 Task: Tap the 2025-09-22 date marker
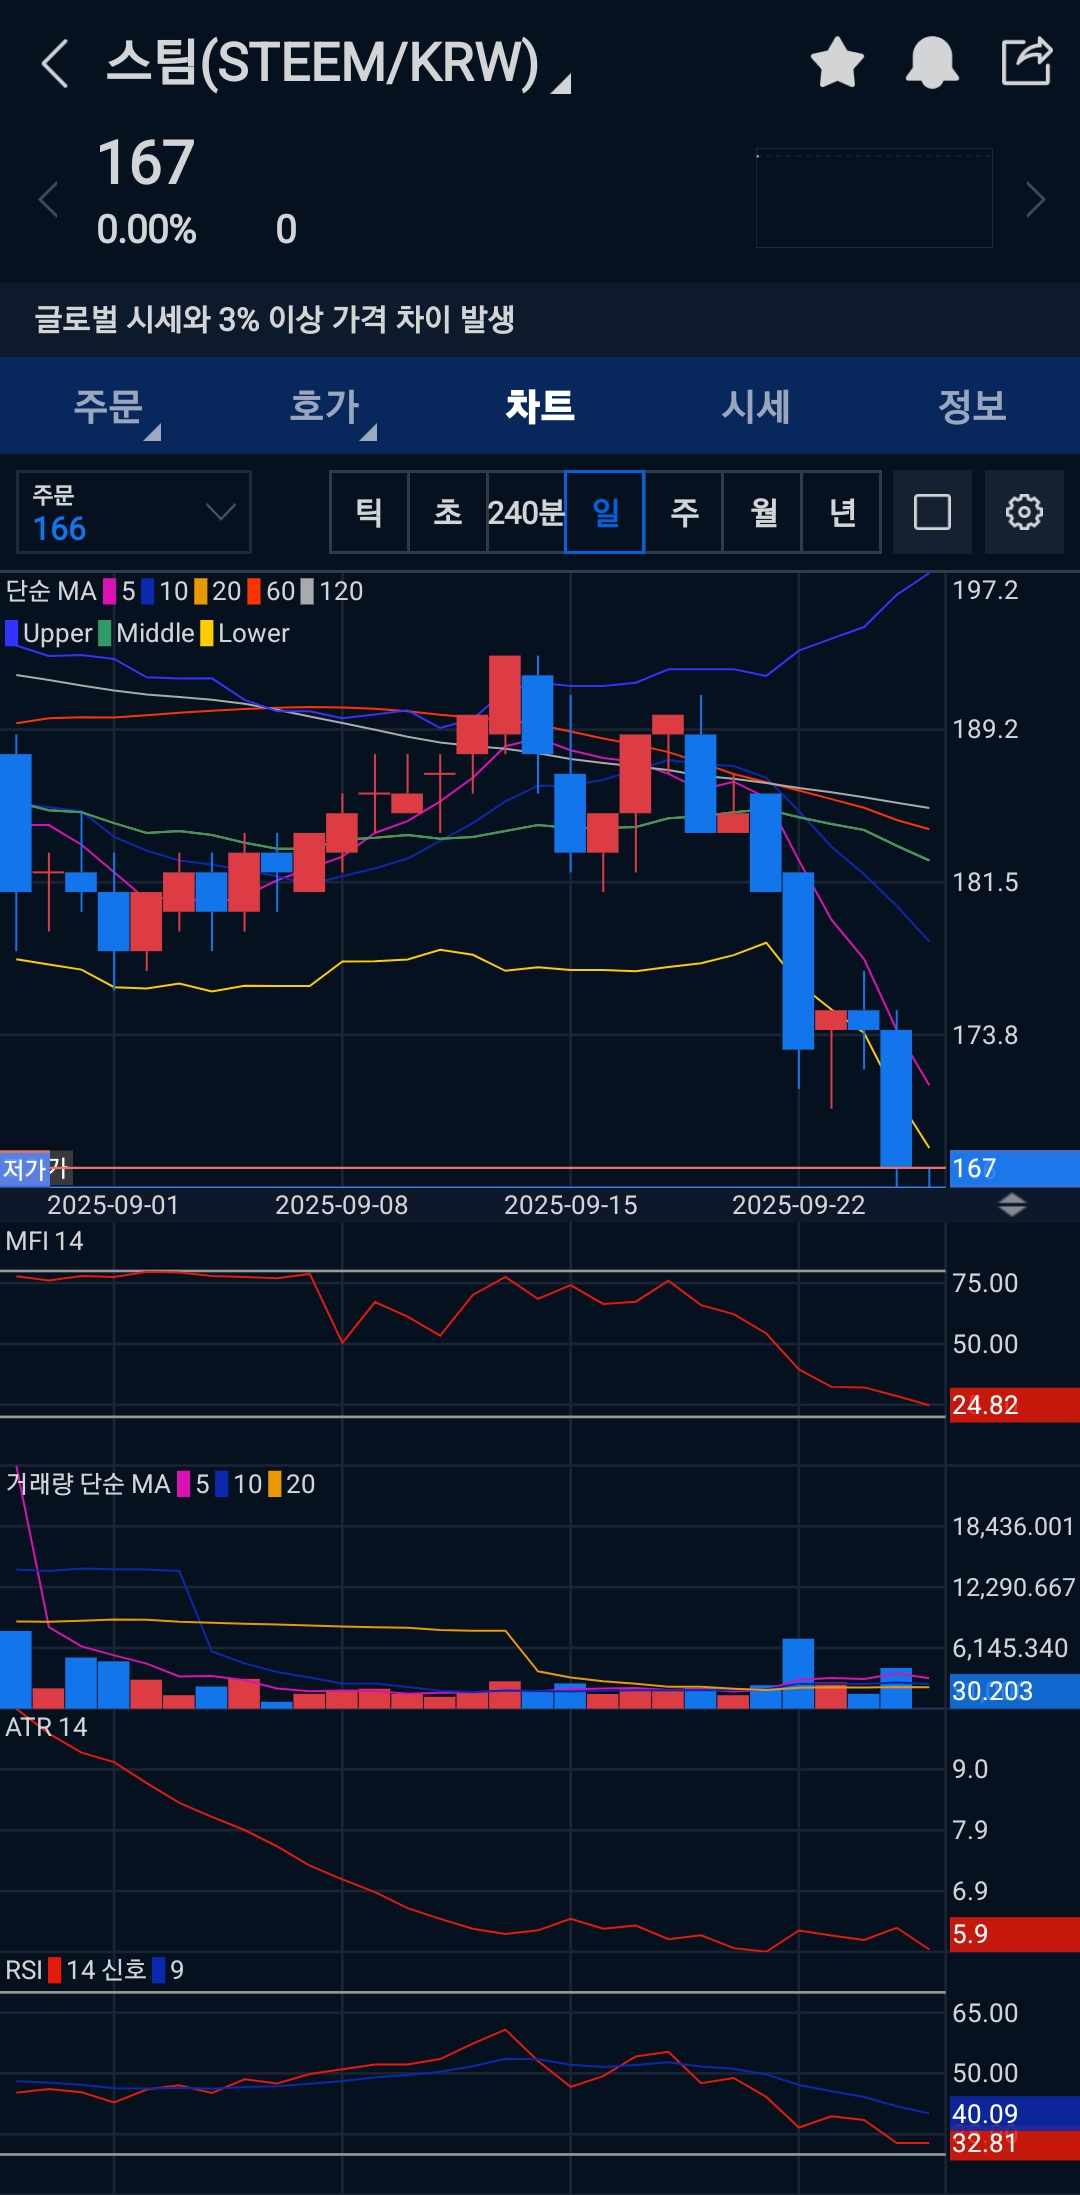pyautogui.click(x=798, y=1205)
